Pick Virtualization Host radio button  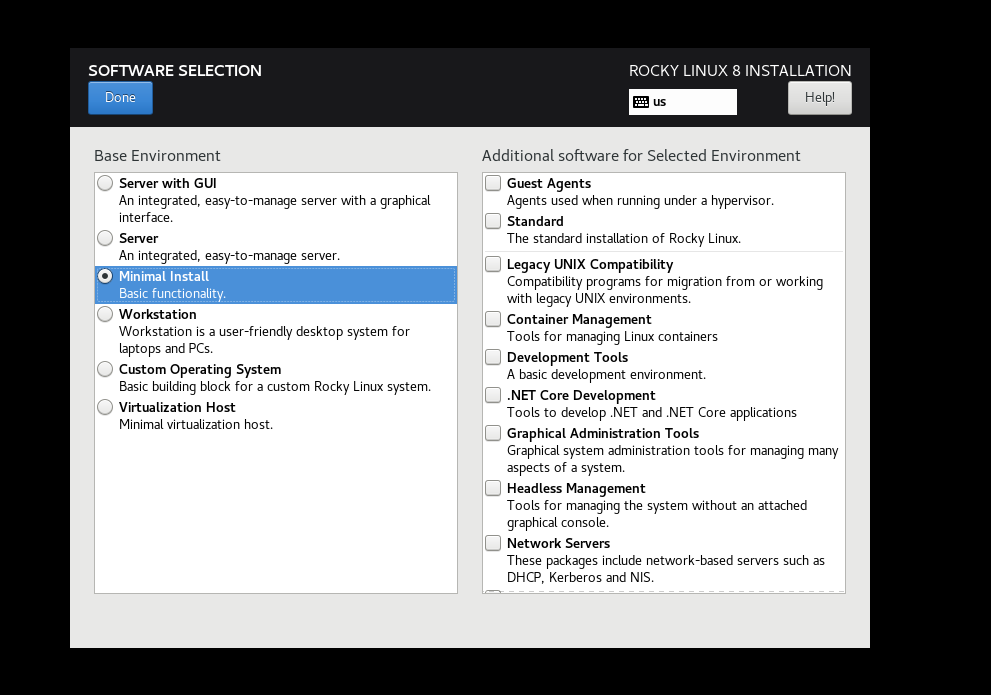point(105,407)
